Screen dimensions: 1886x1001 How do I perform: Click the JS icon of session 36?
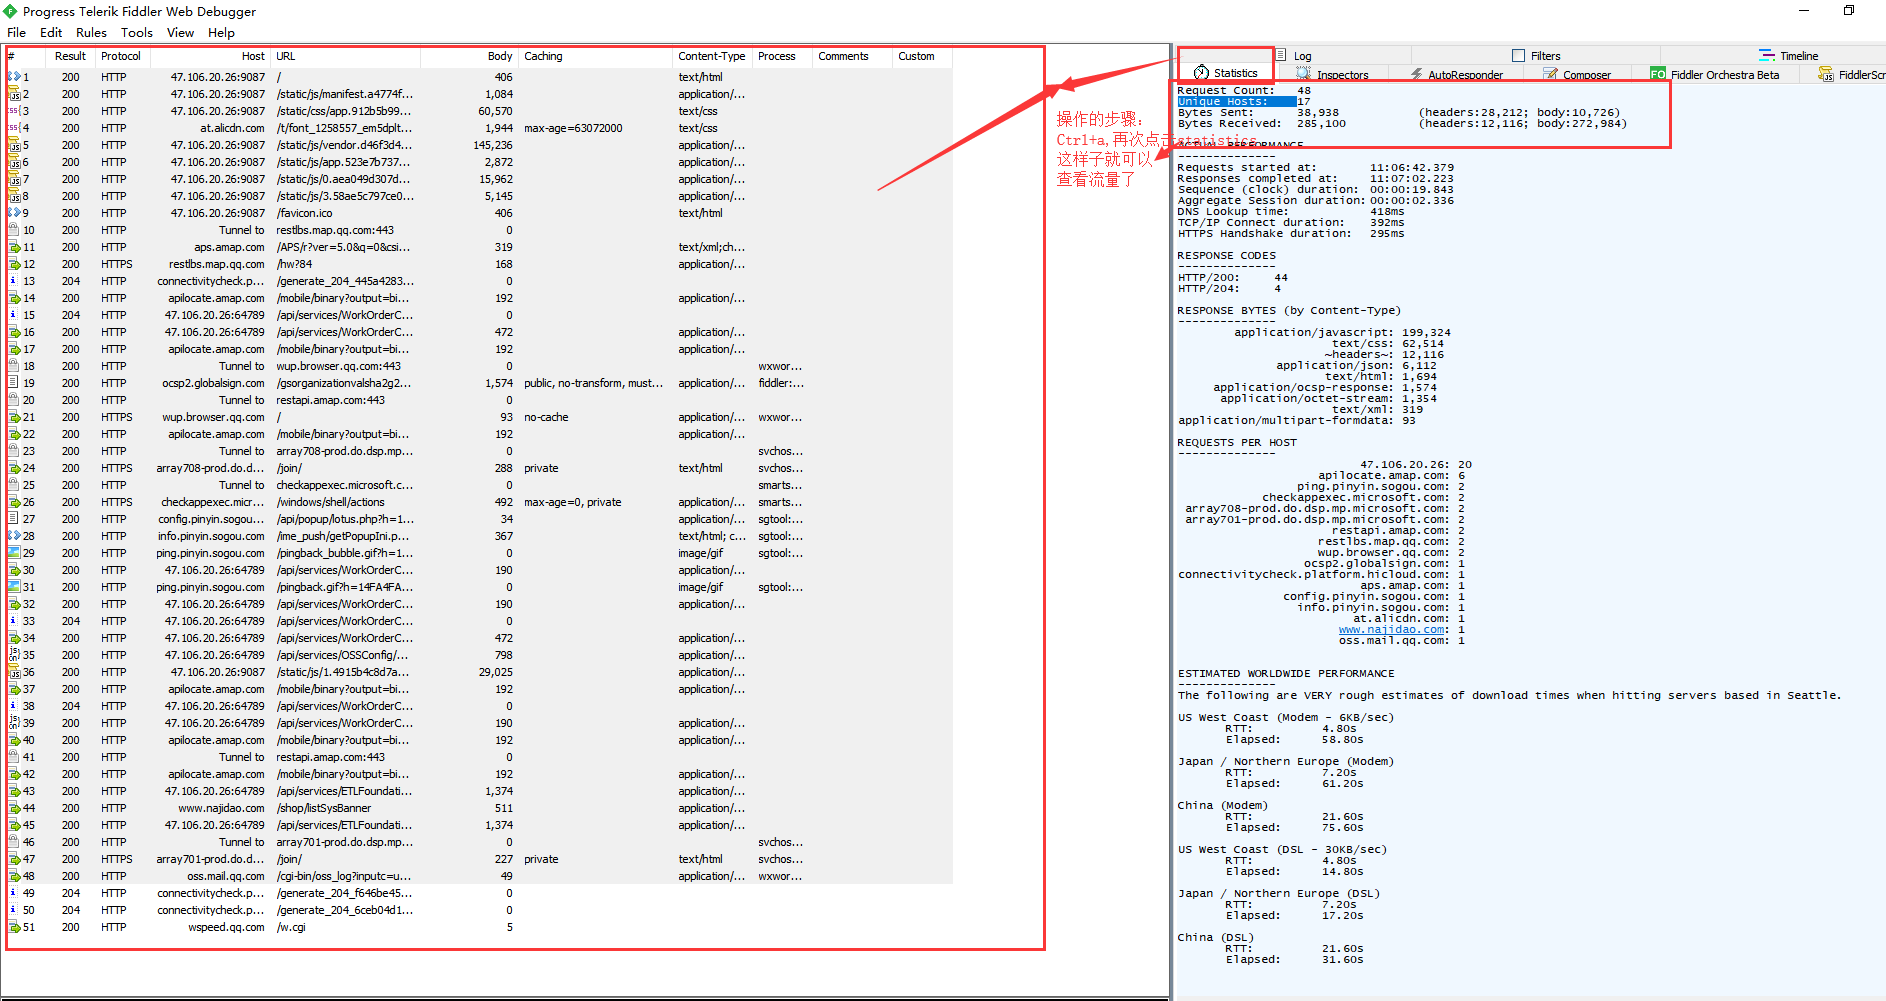[14, 672]
